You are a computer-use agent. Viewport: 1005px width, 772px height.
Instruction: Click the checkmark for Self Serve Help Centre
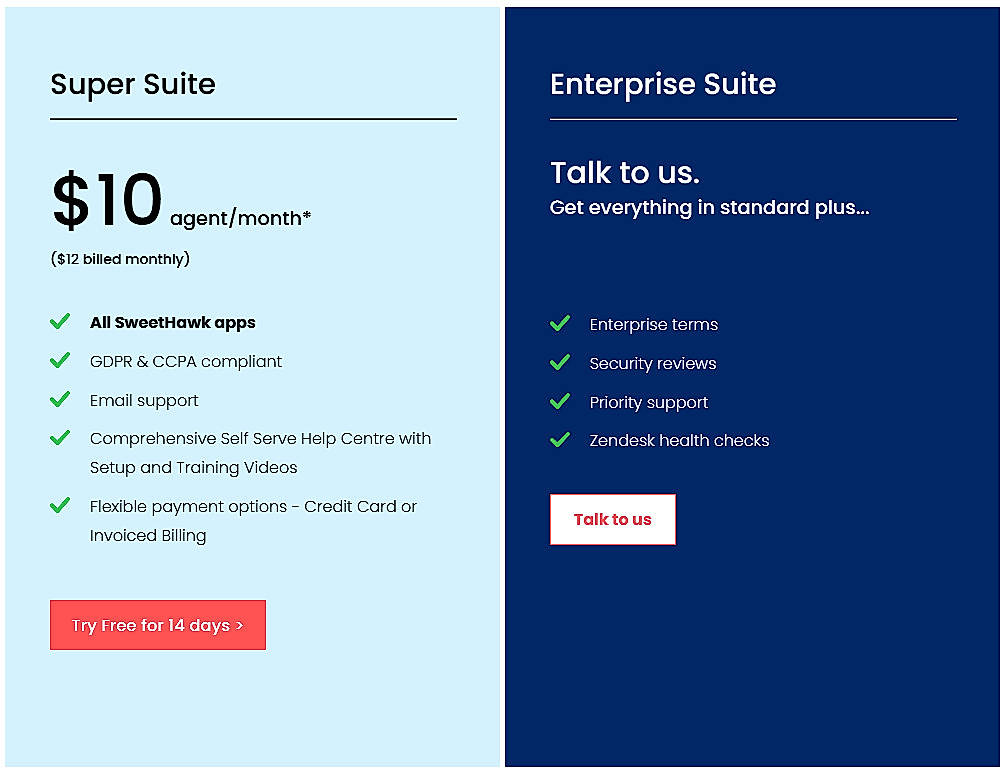[x=60, y=438]
